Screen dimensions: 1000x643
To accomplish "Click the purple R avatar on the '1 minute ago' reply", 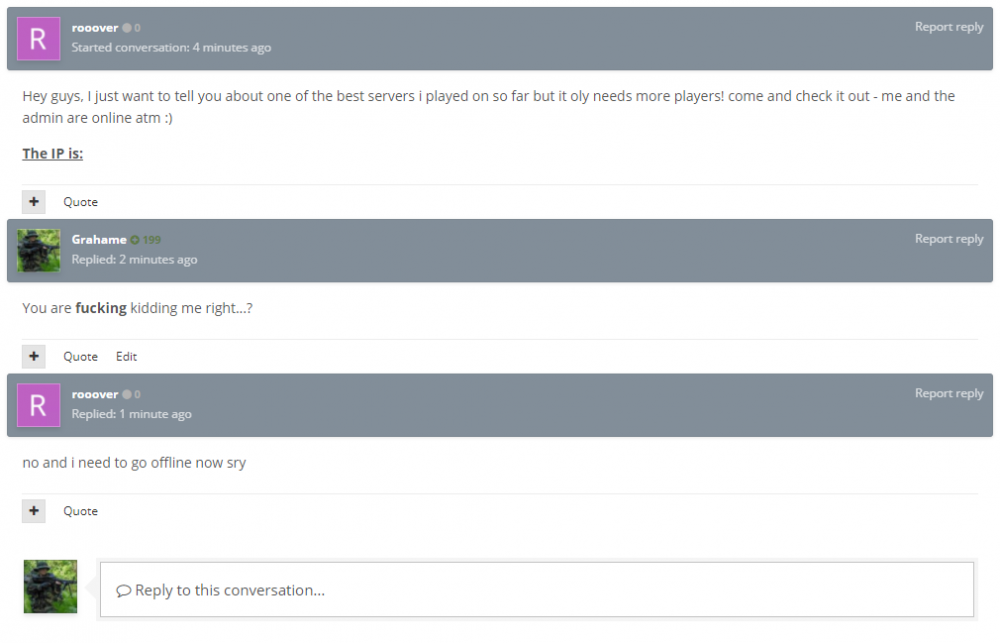I will pos(38,405).
